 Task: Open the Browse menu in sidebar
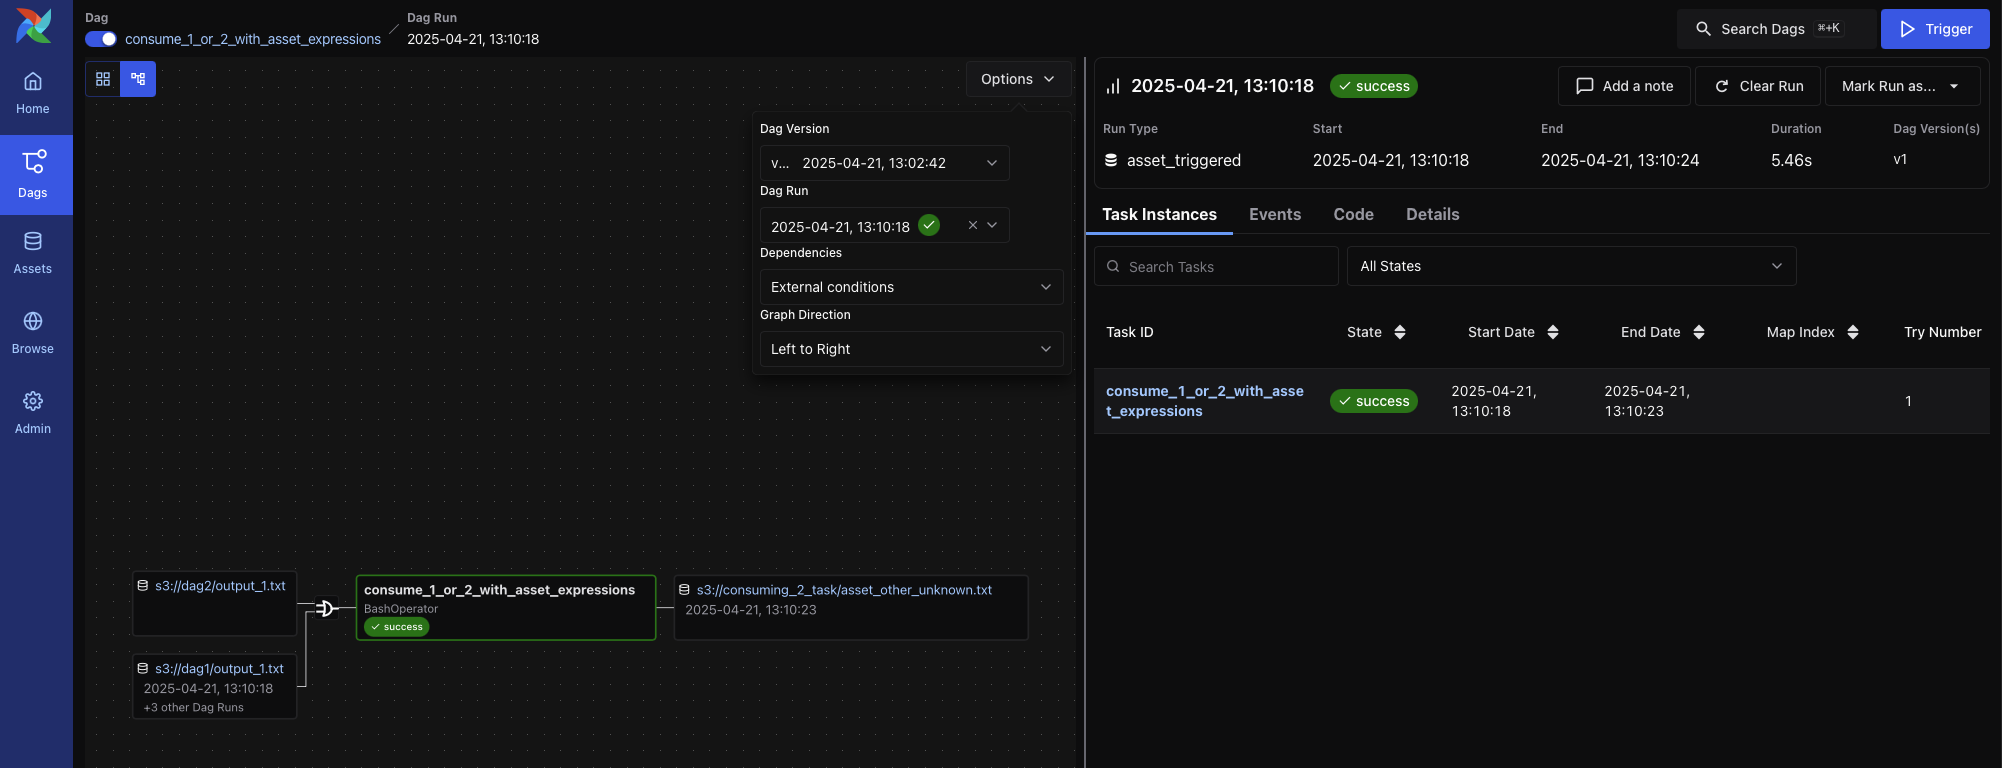[x=33, y=333]
